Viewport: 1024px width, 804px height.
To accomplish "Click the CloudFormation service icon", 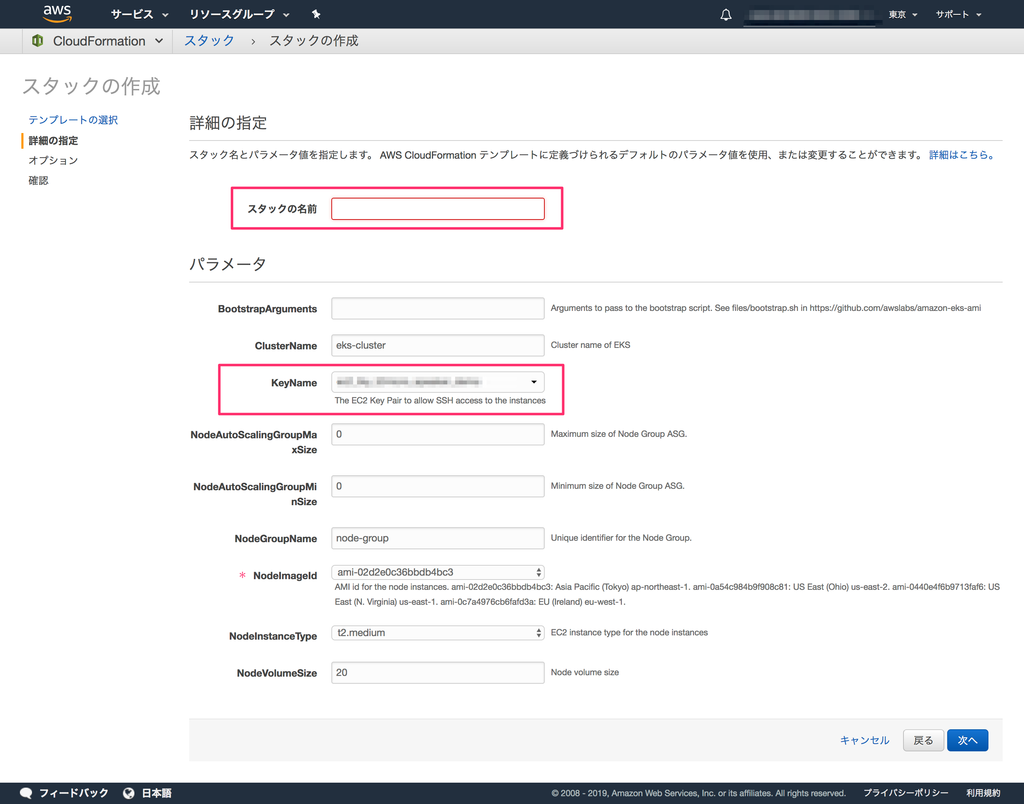I will click(37, 40).
